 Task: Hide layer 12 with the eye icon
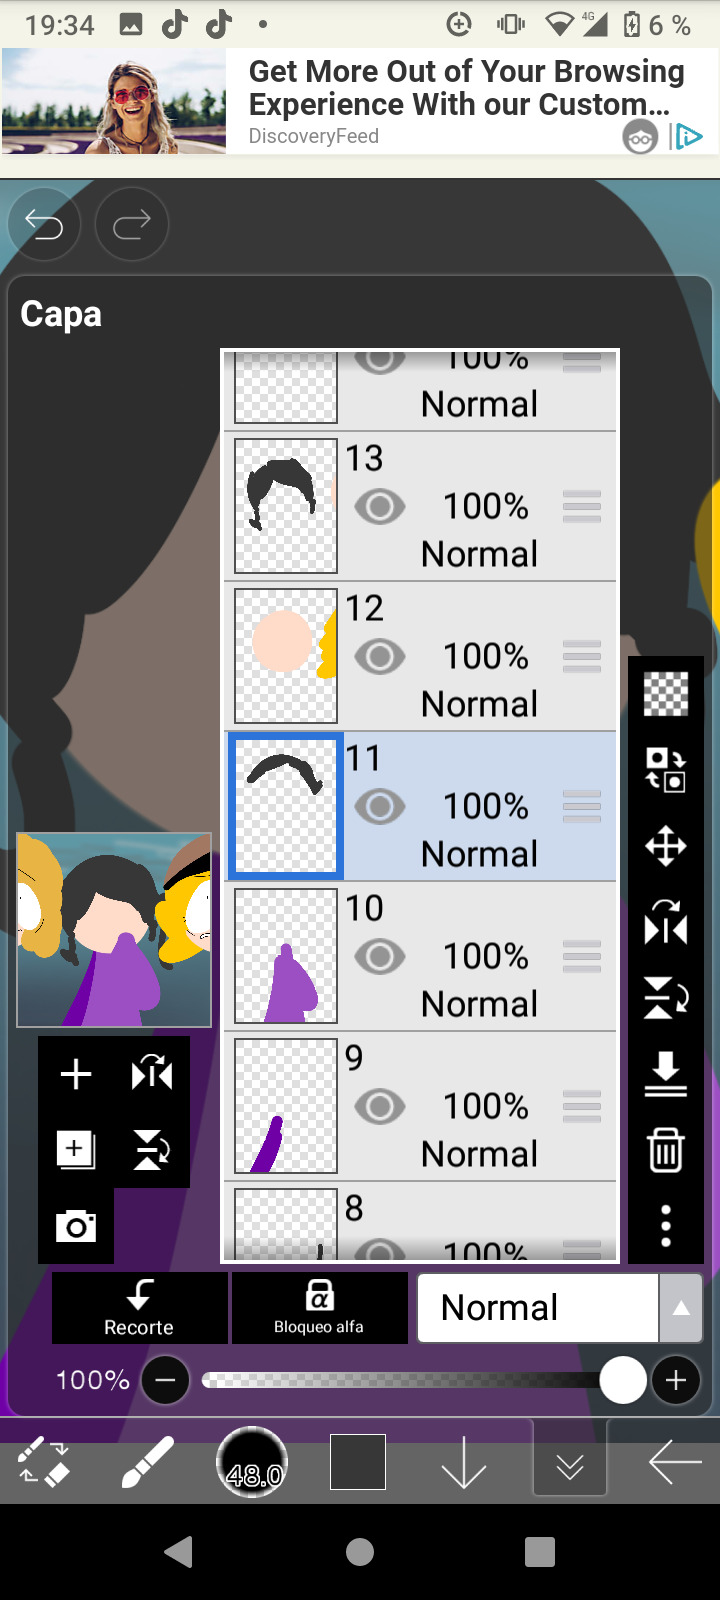(380, 657)
